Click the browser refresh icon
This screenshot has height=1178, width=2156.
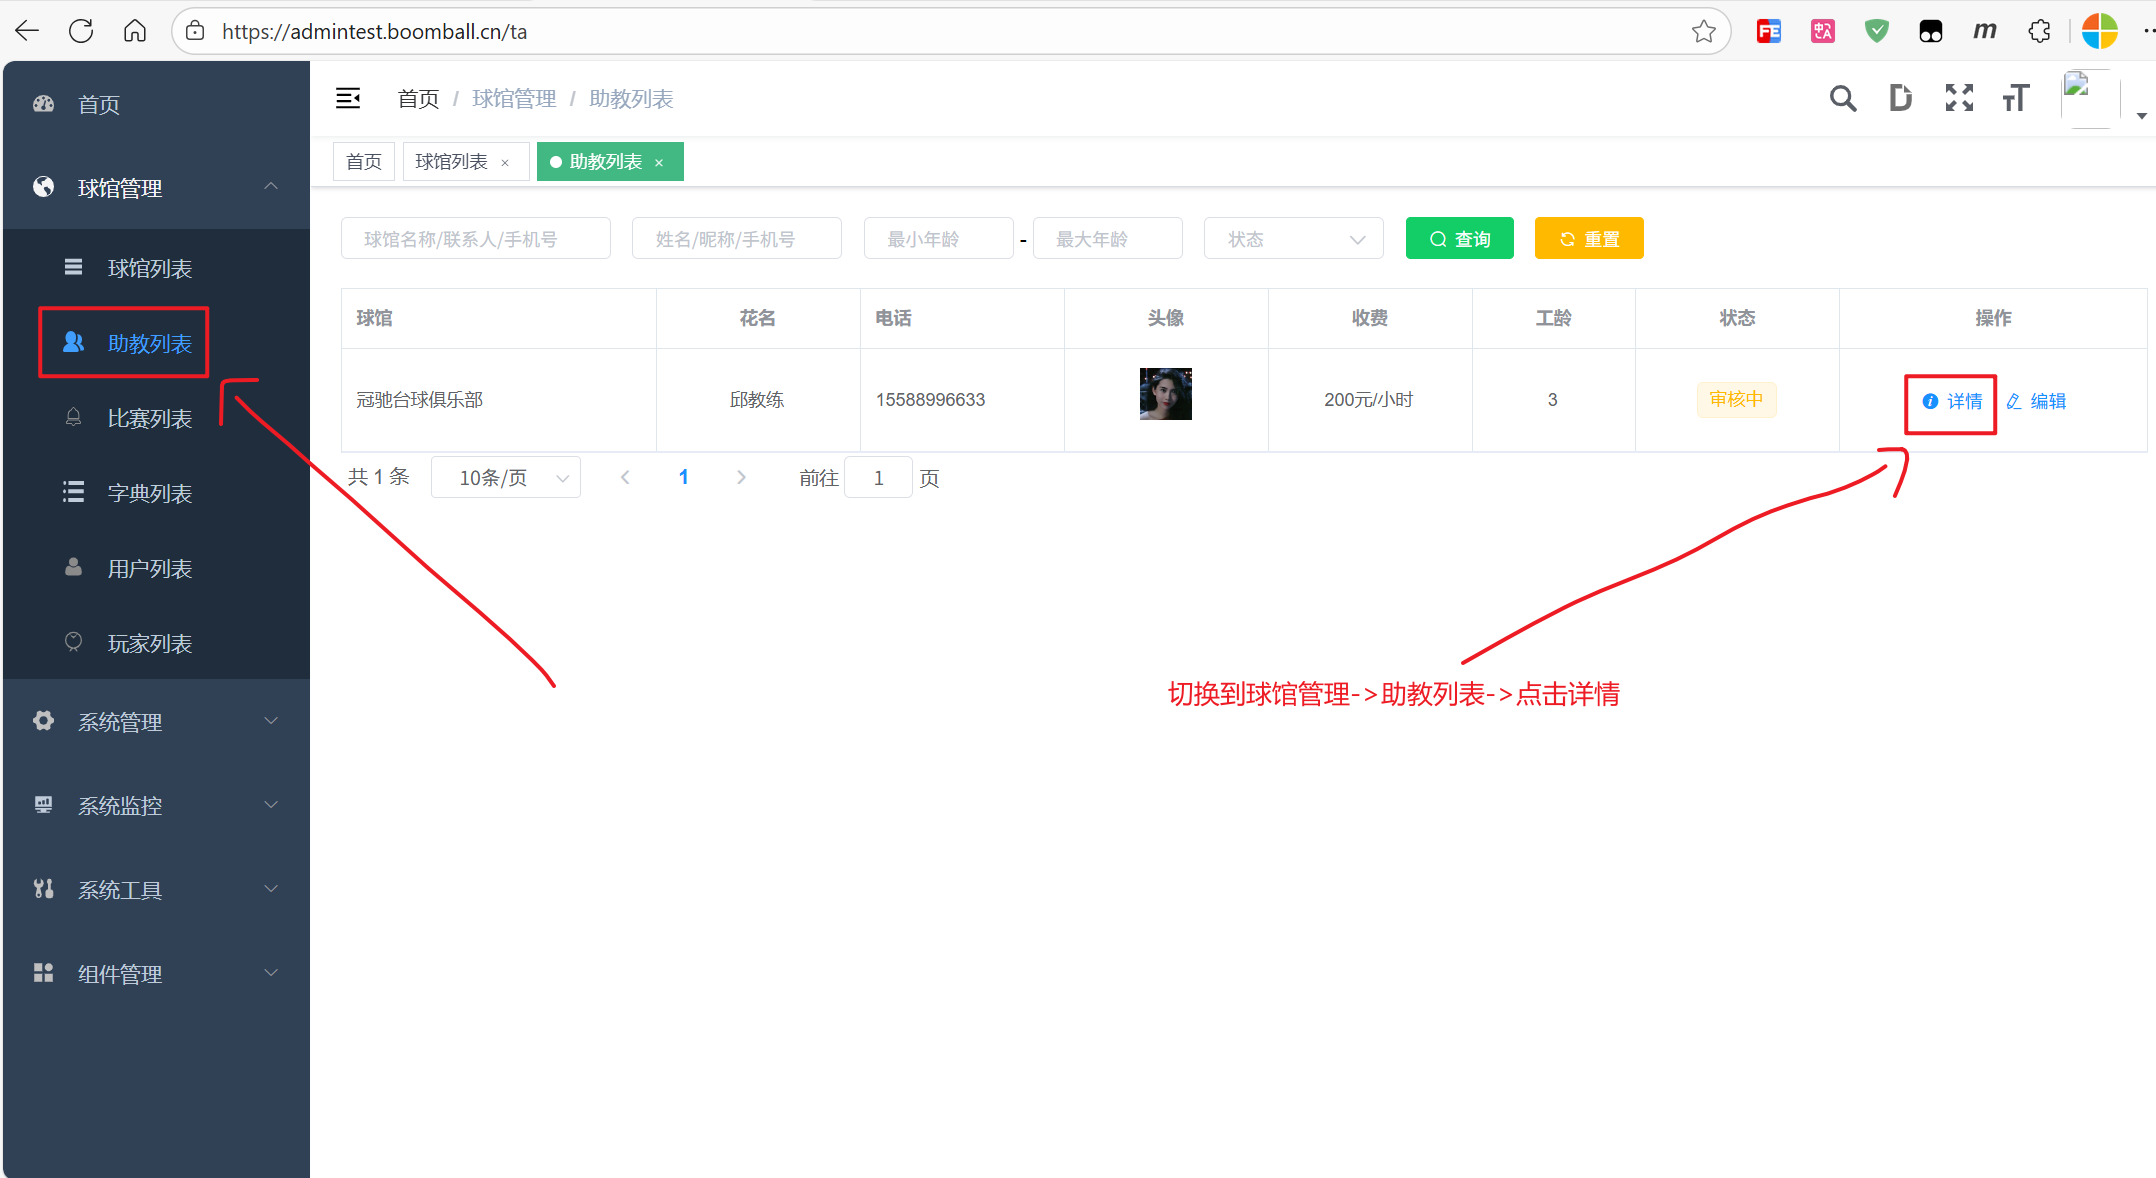click(81, 31)
